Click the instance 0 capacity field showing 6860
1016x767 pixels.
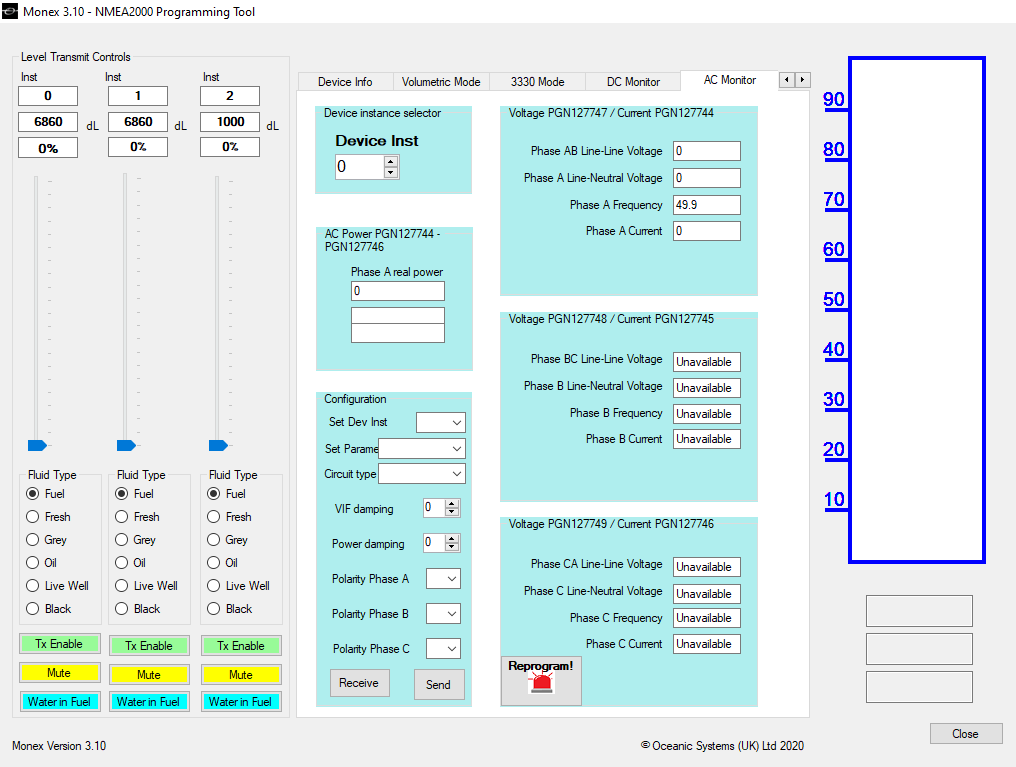(x=48, y=122)
